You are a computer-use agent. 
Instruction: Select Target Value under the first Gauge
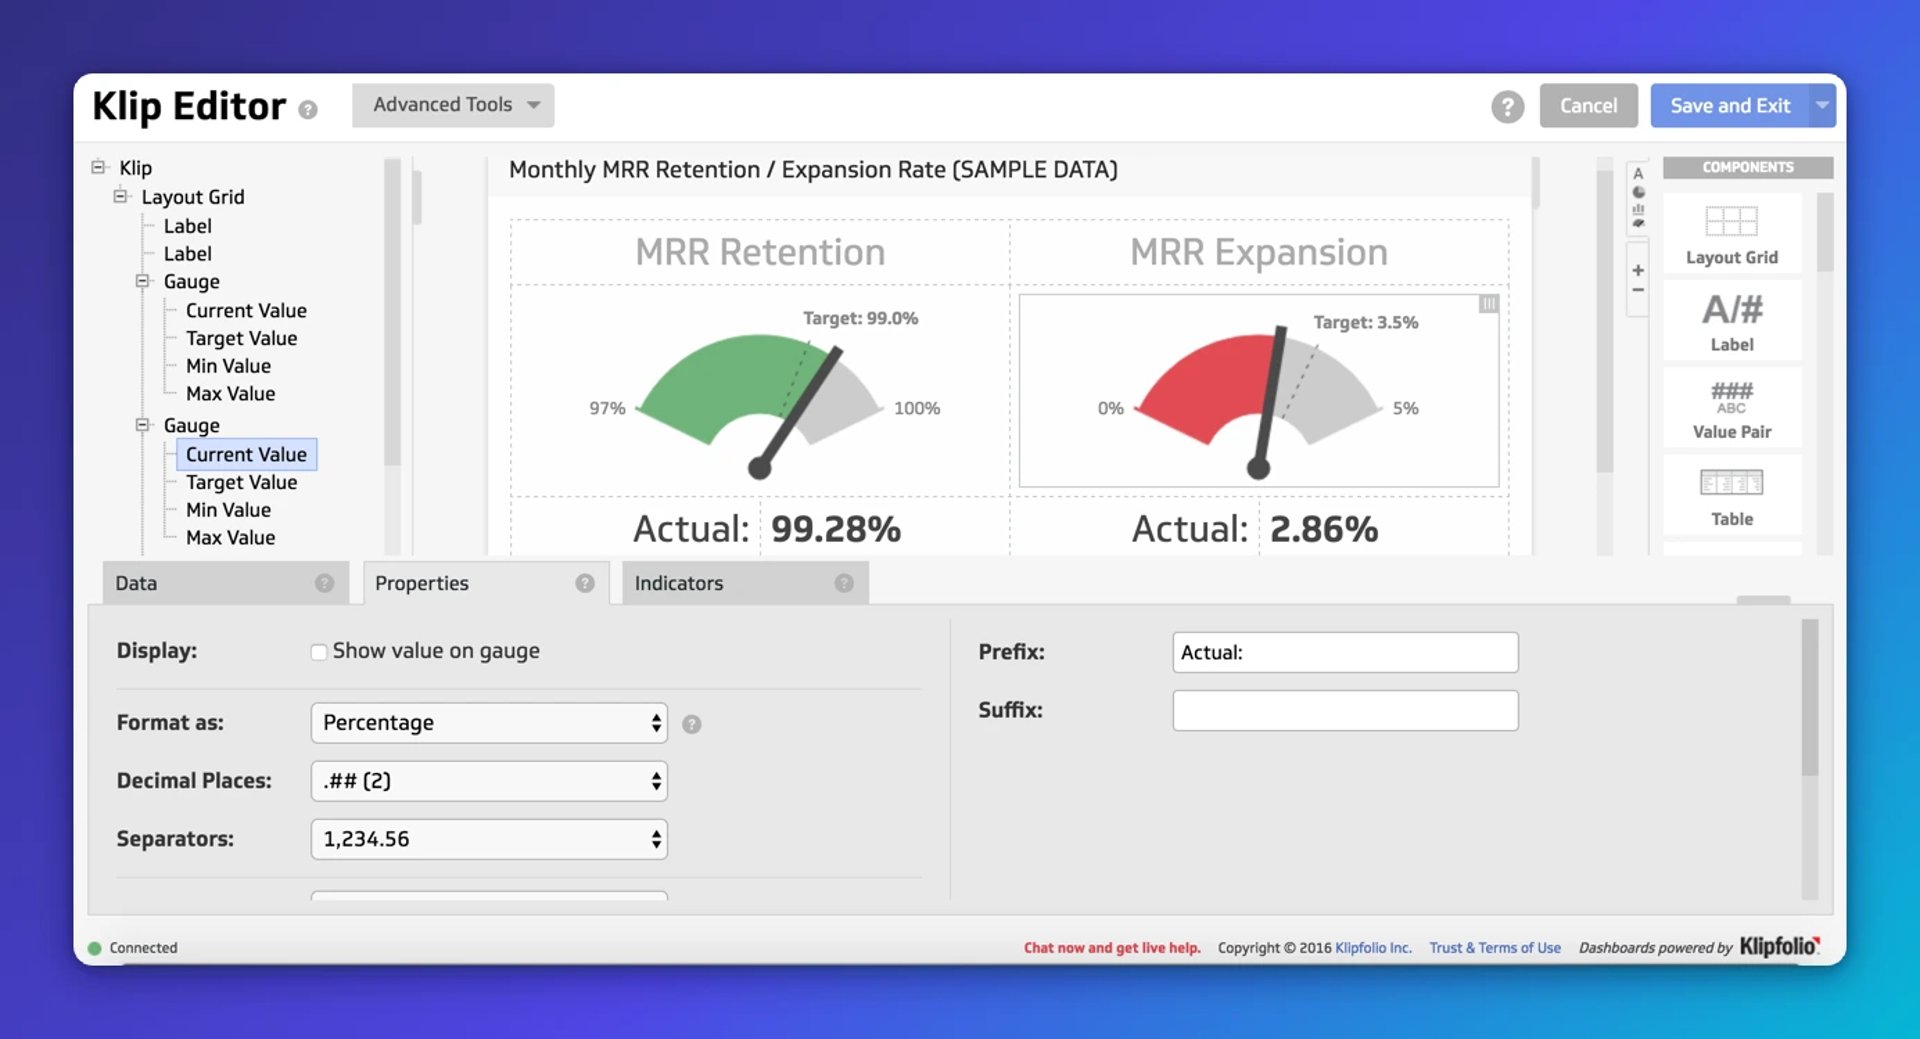[x=241, y=339]
